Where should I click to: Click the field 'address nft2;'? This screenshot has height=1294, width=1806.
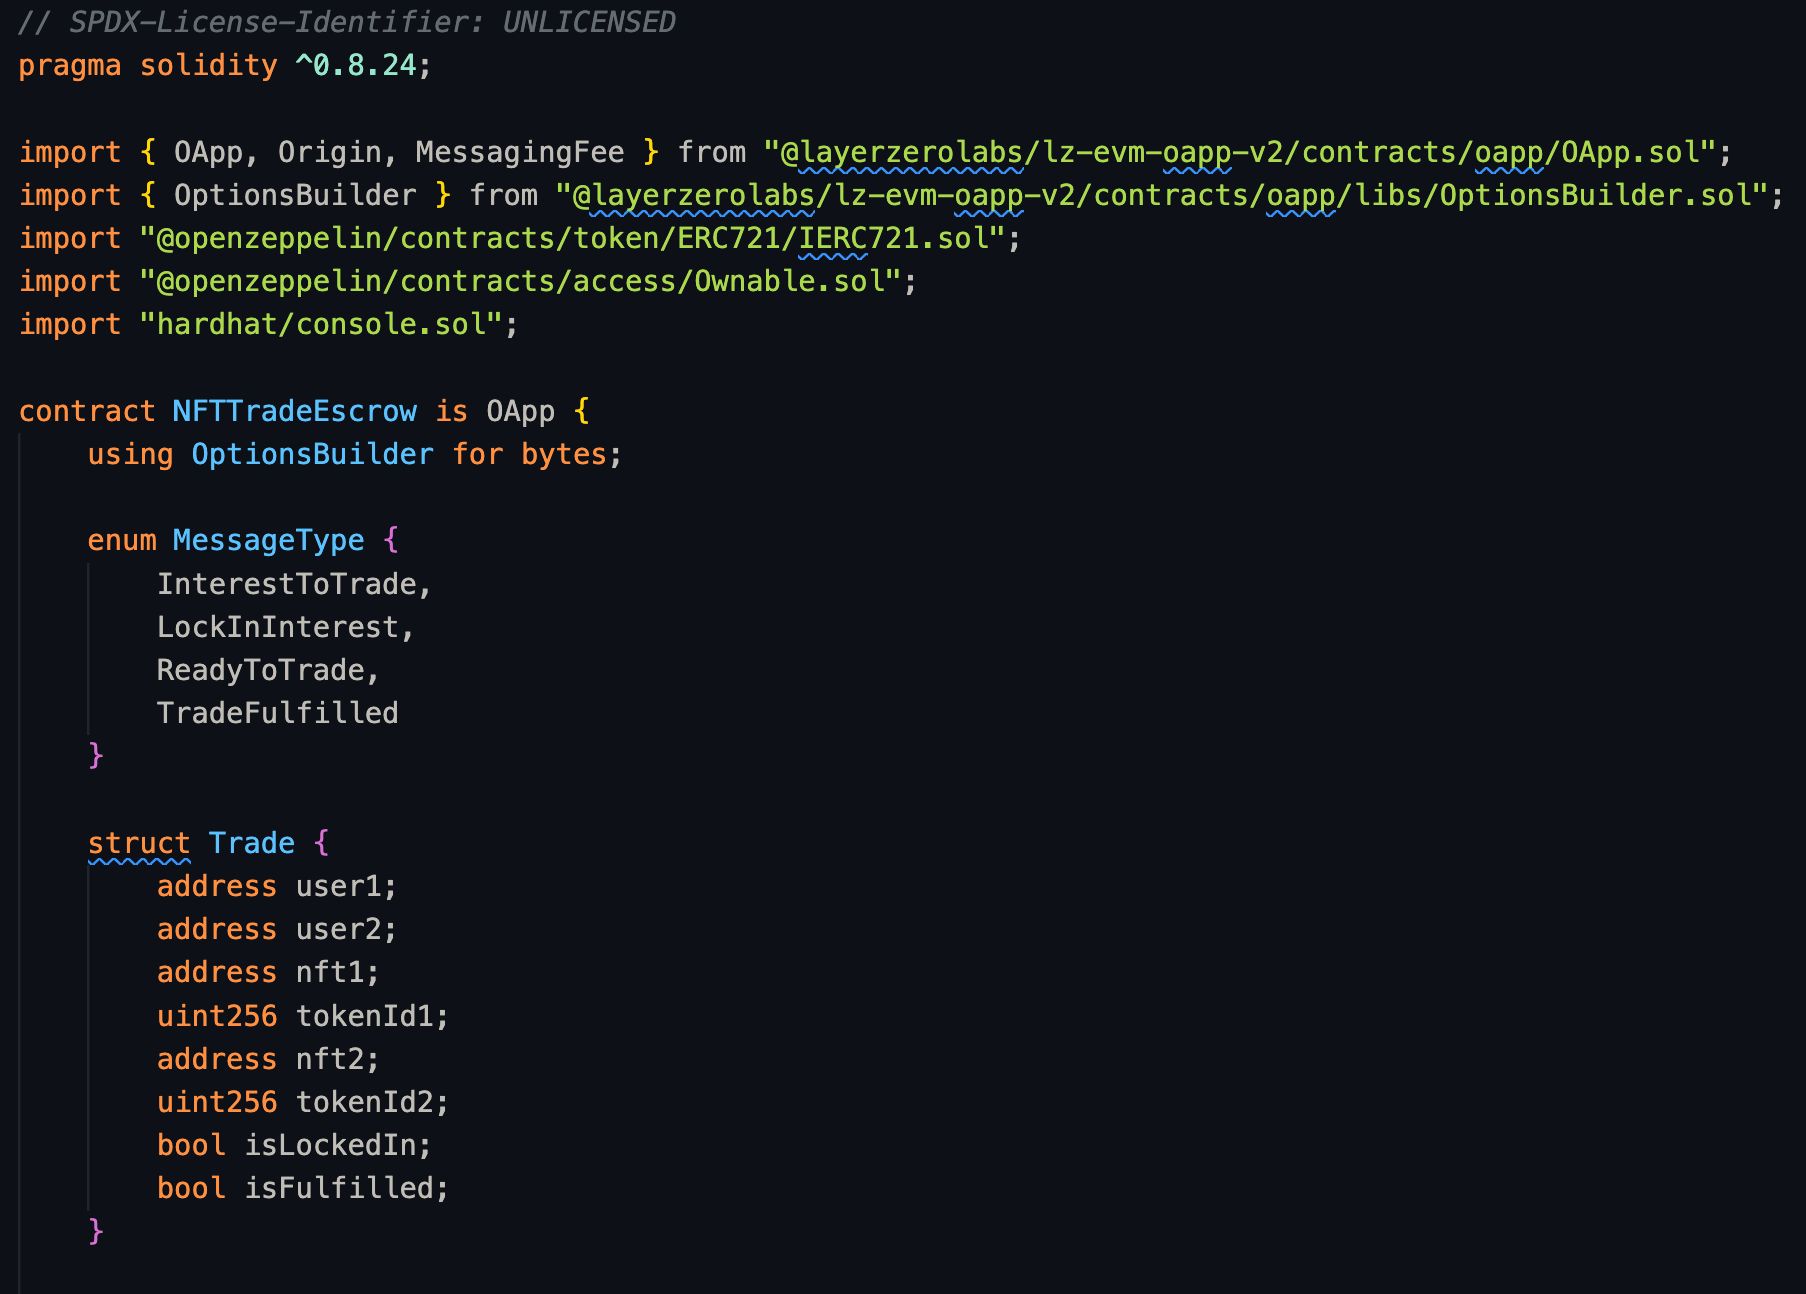point(268,1059)
